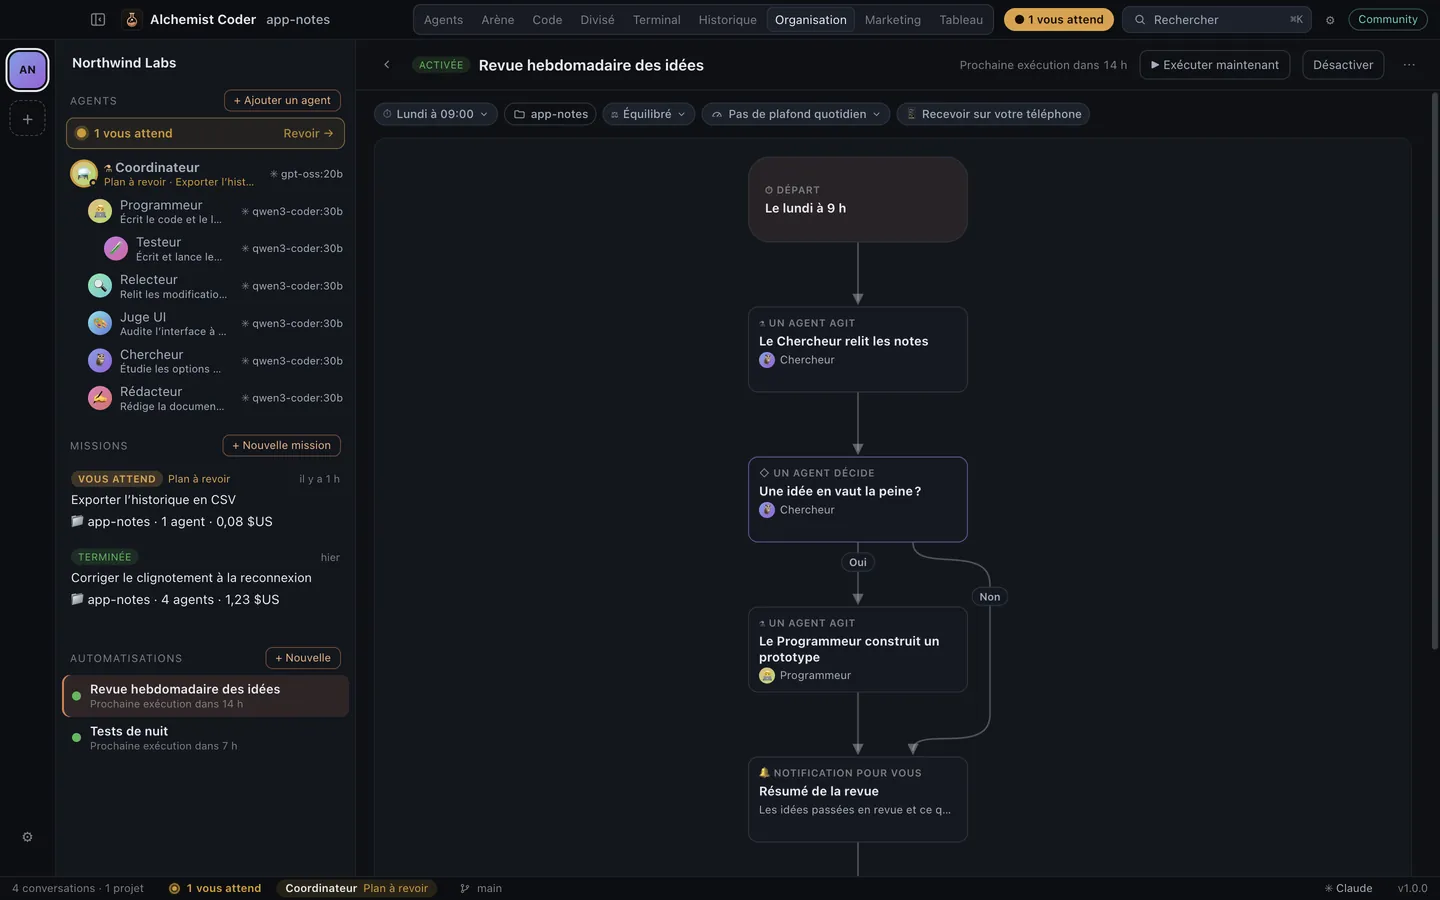Screen dimensions: 1440x900
Task: Select the Relecteur agent avatar
Action: tap(100, 286)
